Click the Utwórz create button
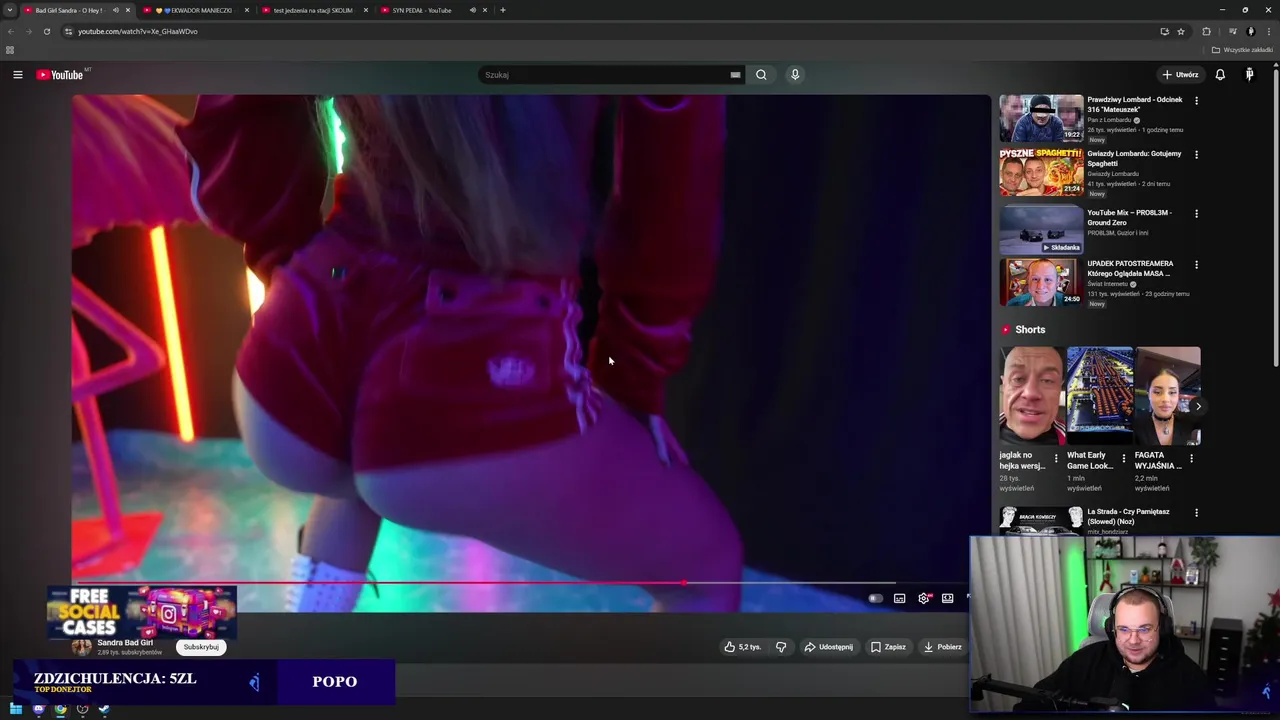Screen dimensions: 1280x720 1180,75
